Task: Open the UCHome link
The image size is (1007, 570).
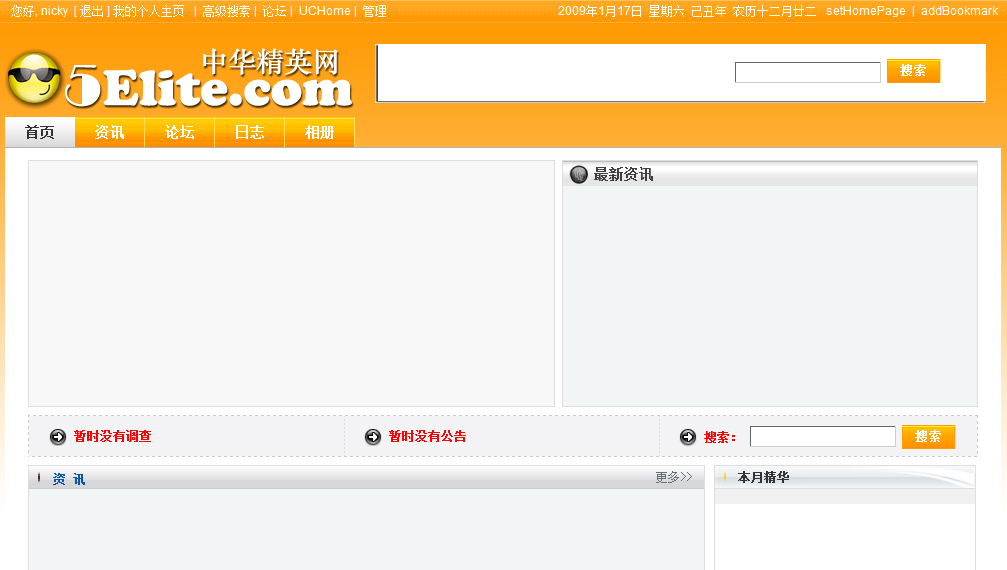Action: tap(324, 11)
